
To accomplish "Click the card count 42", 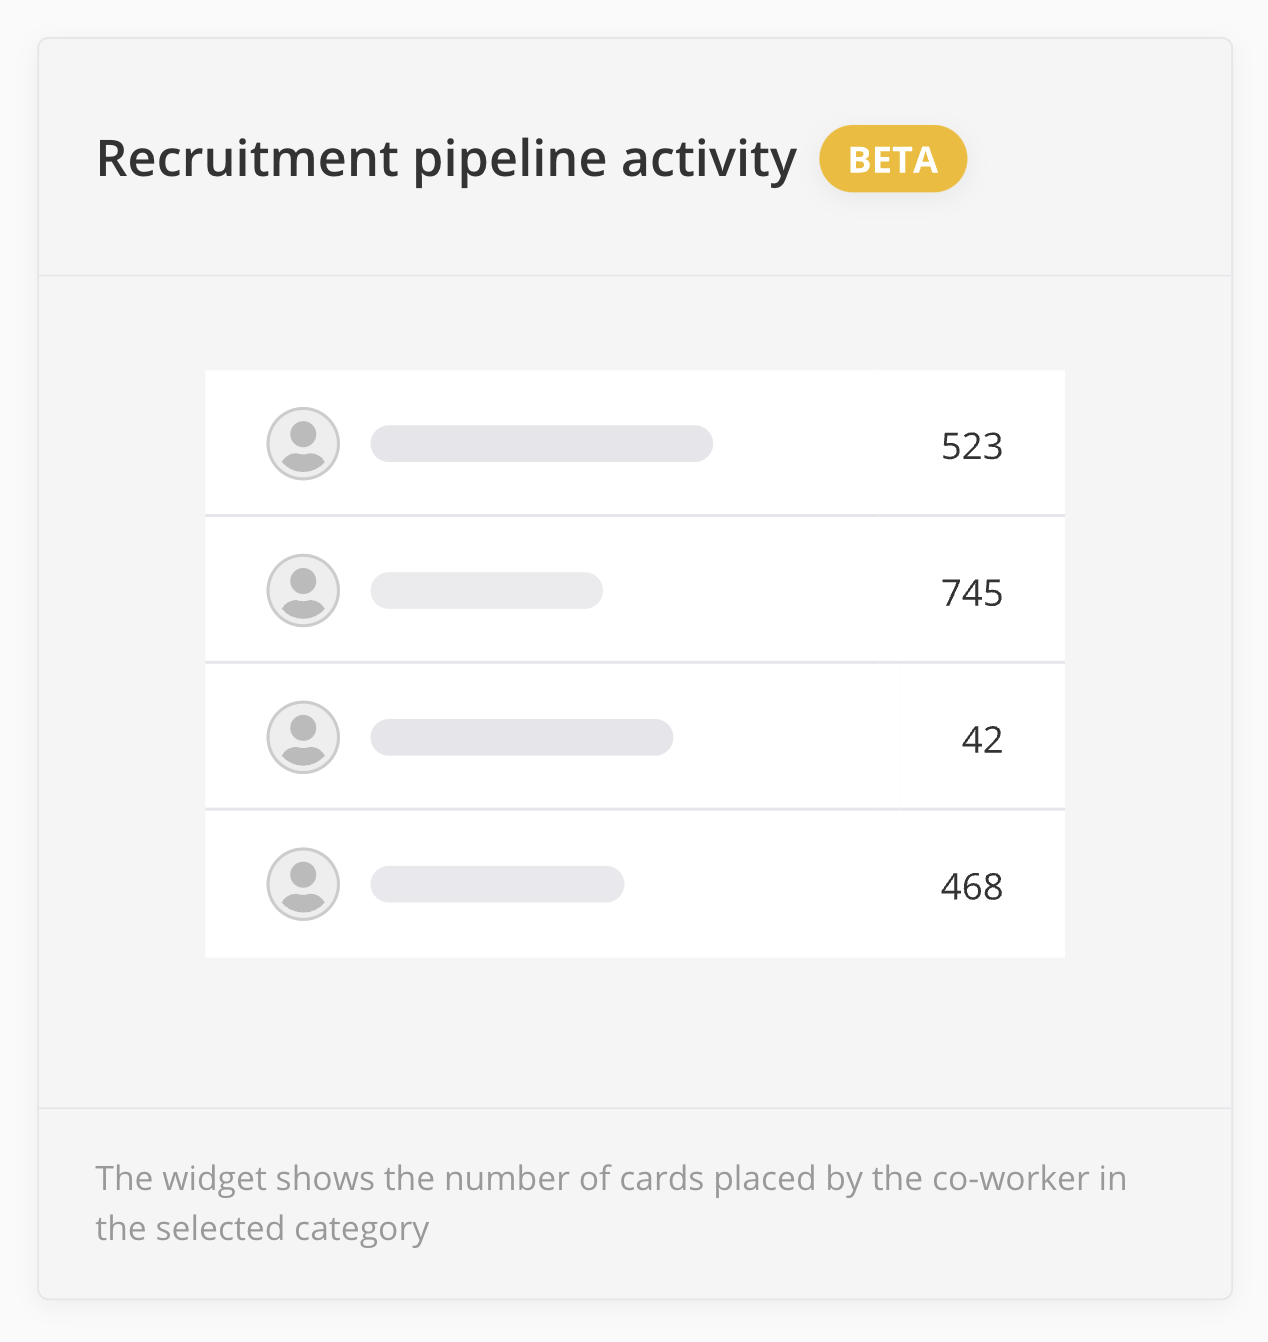I will [x=981, y=740].
